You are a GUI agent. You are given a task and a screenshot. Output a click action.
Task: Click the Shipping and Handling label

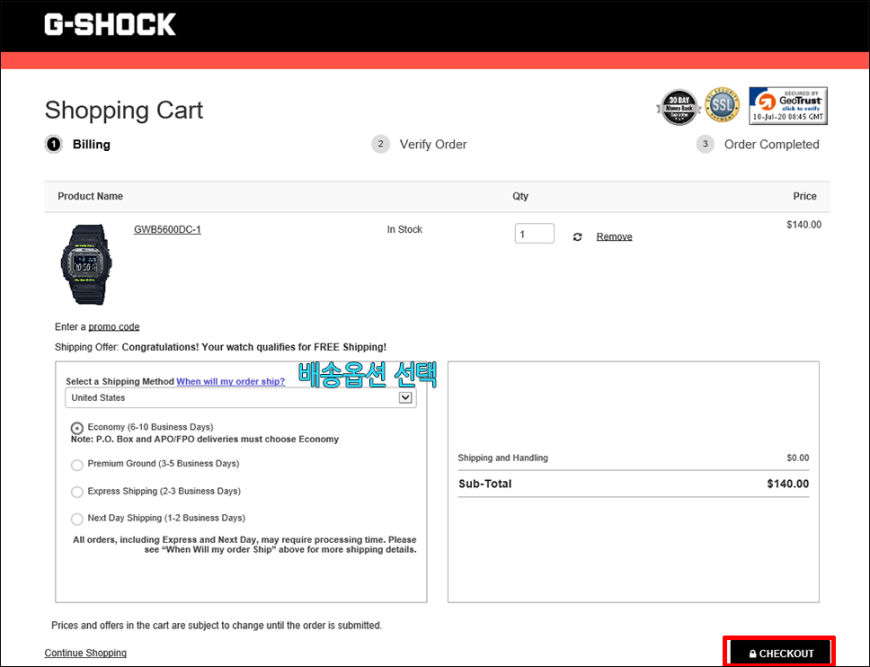[x=503, y=458]
